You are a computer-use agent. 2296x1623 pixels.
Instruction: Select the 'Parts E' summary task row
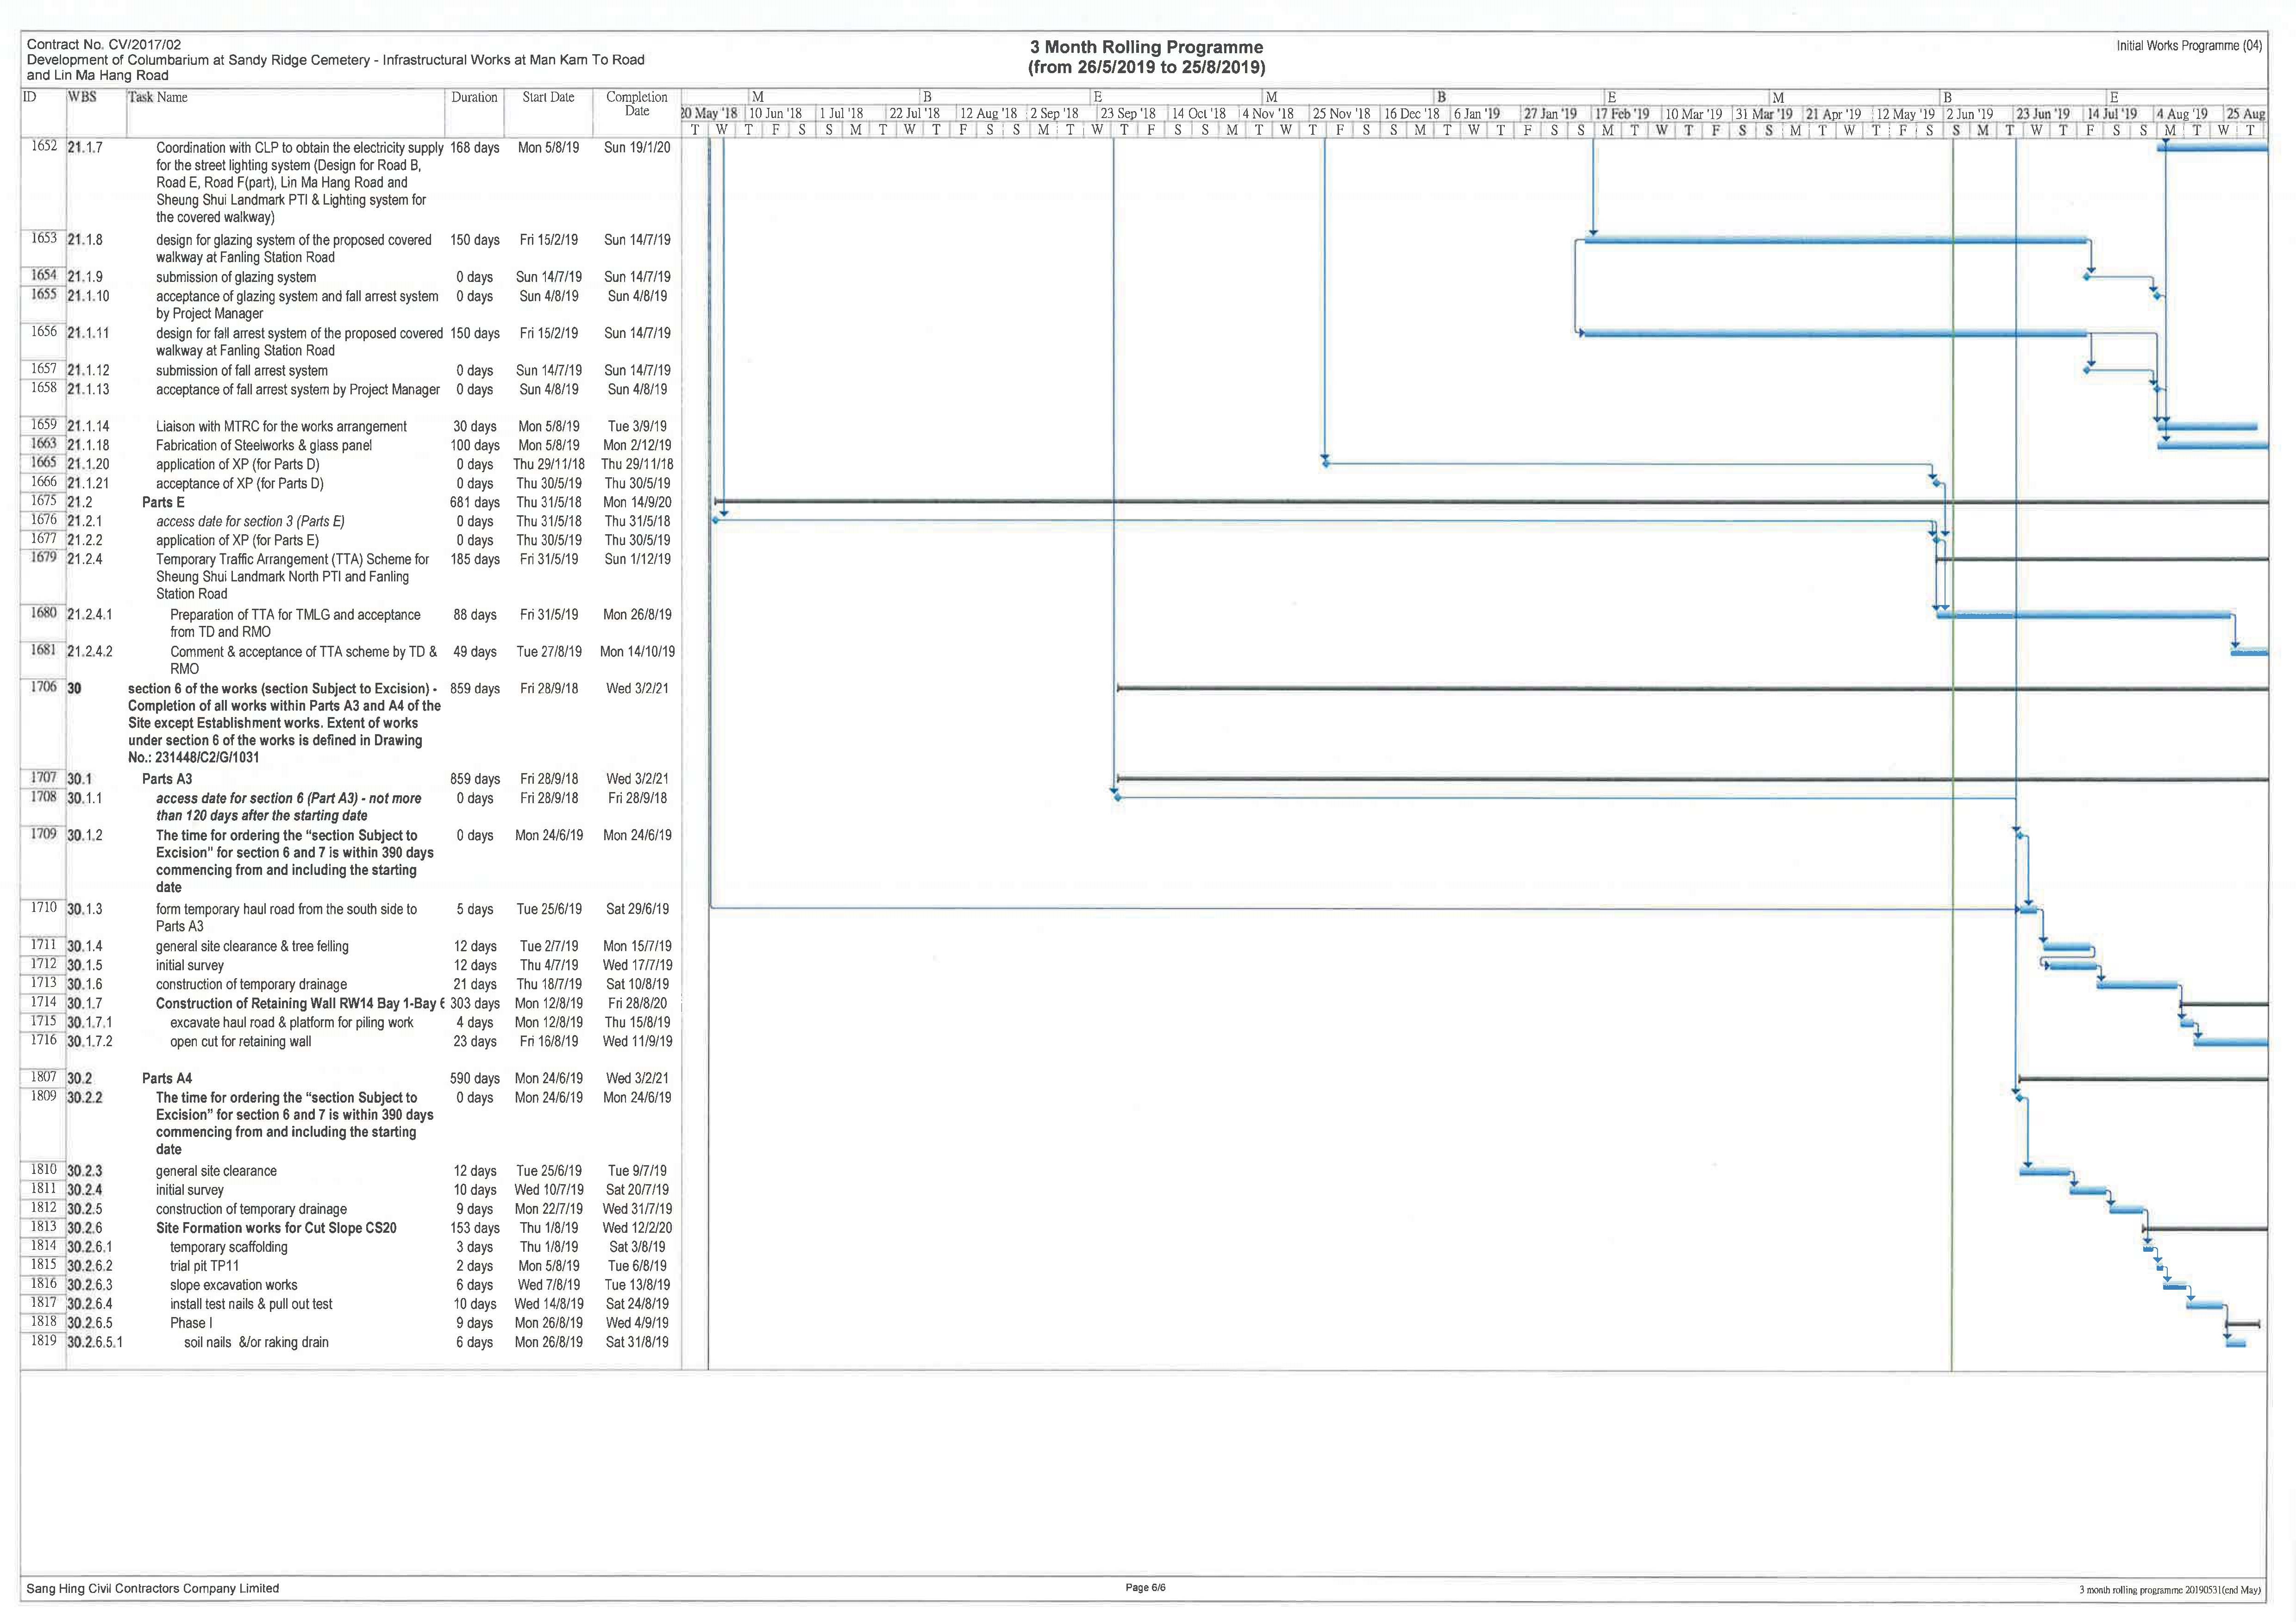163,502
